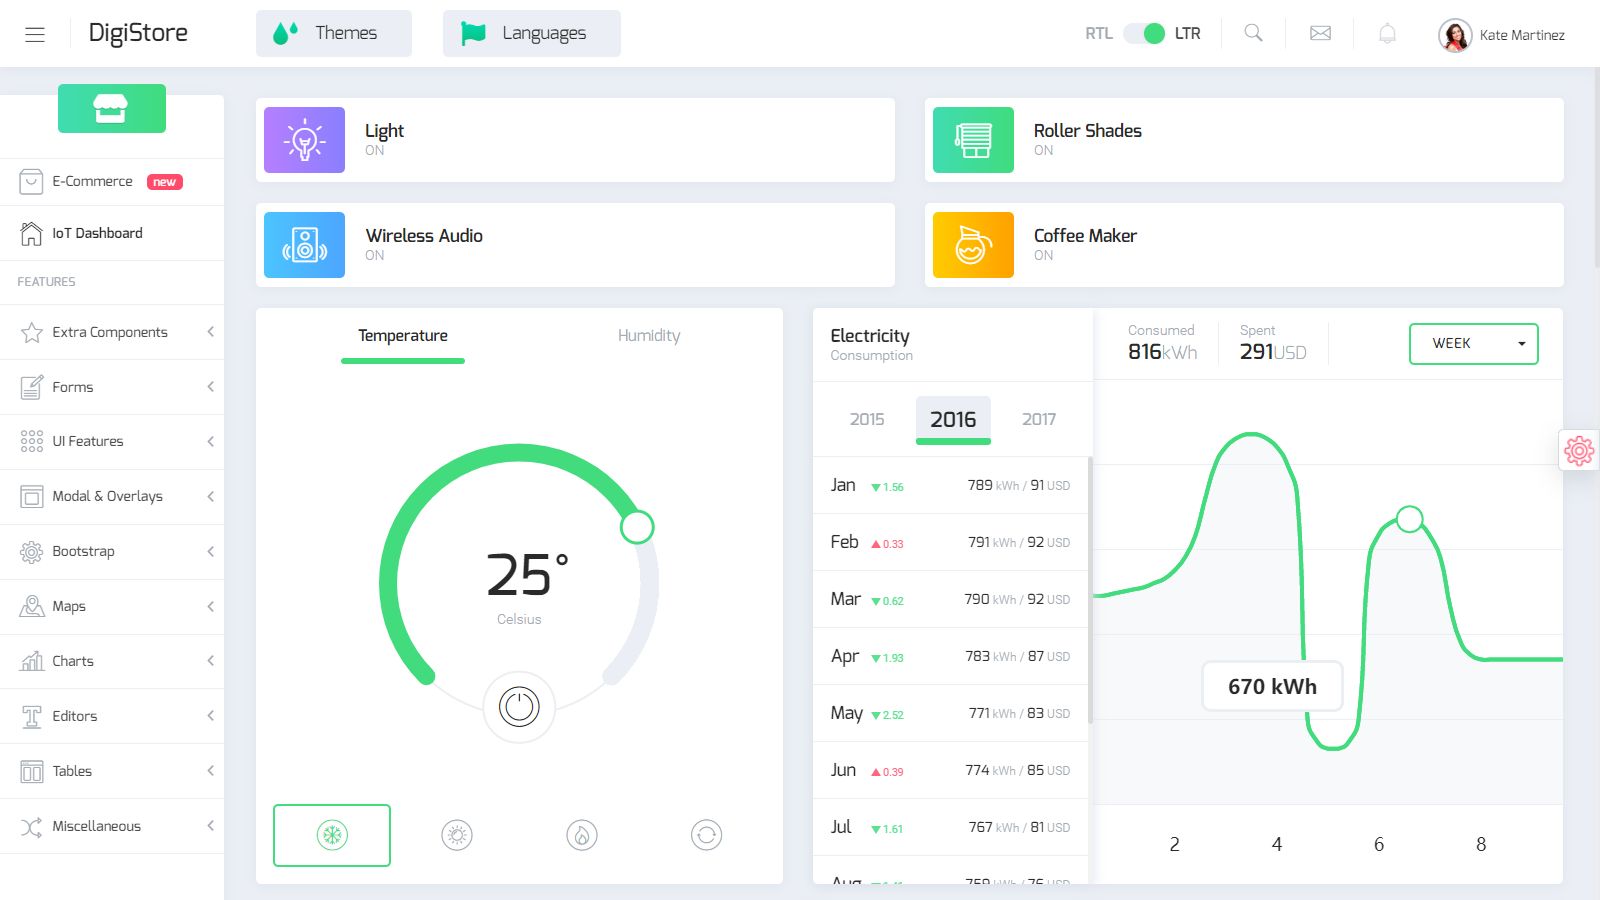Open the Themes button
This screenshot has width=1600, height=900.
tap(334, 33)
